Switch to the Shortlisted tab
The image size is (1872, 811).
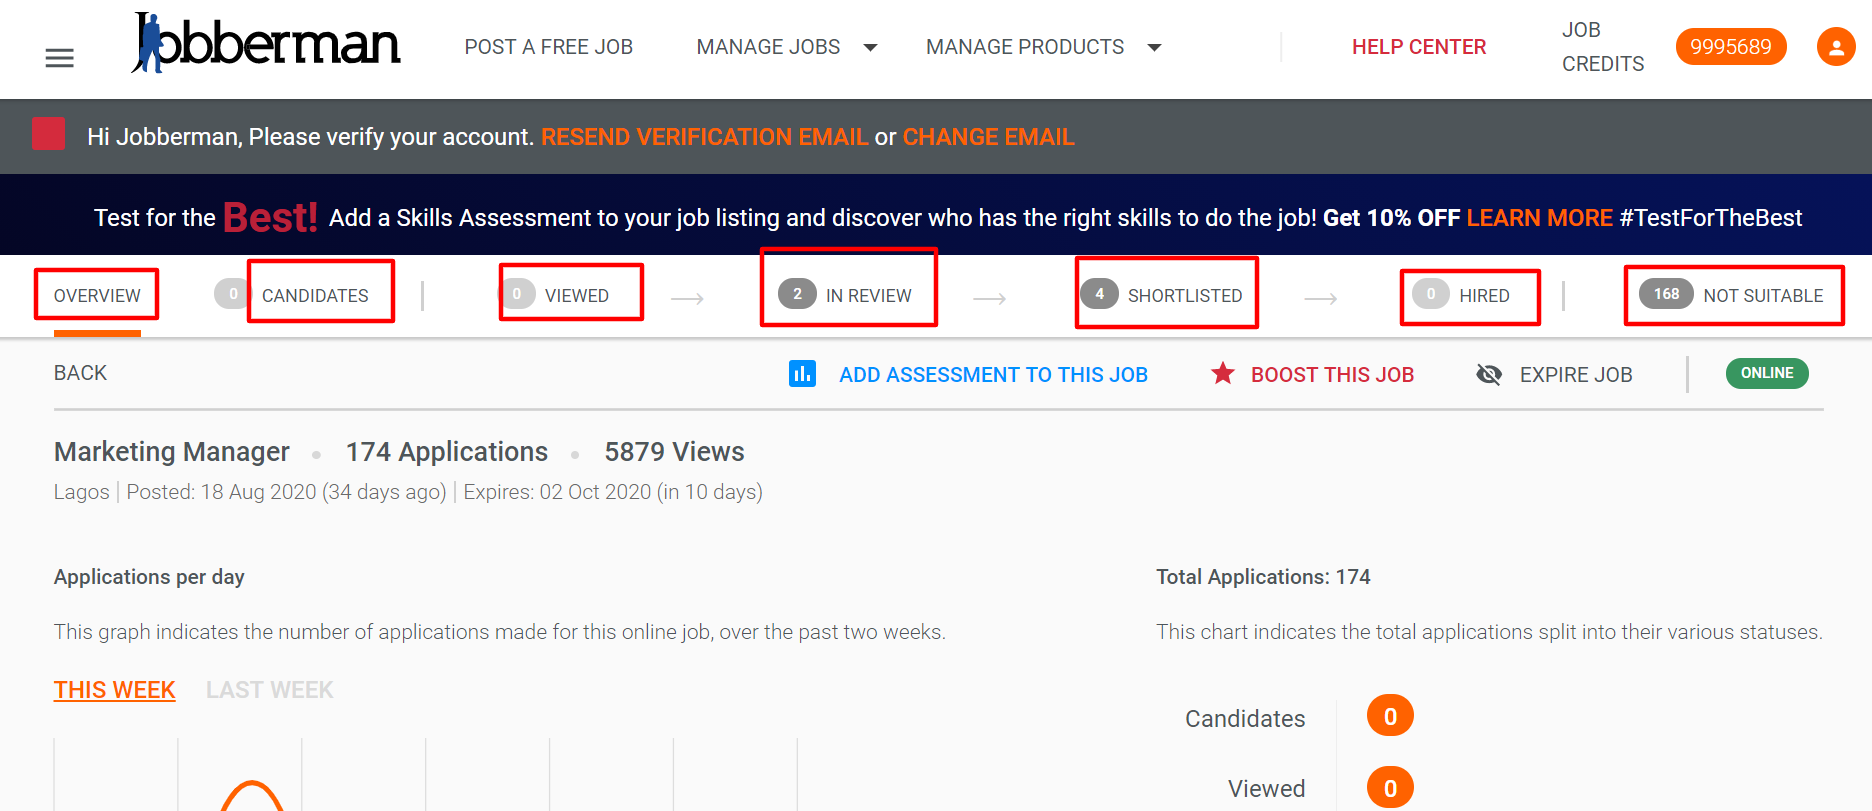click(1185, 296)
